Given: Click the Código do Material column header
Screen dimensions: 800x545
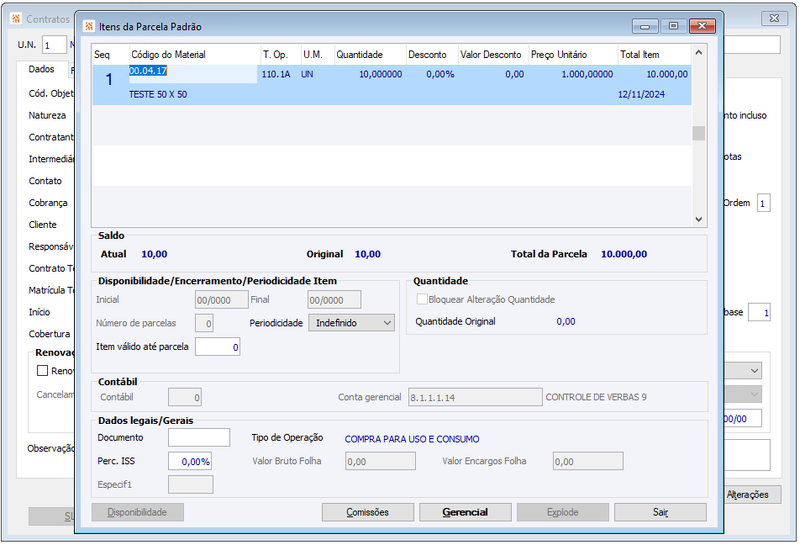Looking at the screenshot, I should tap(195, 55).
